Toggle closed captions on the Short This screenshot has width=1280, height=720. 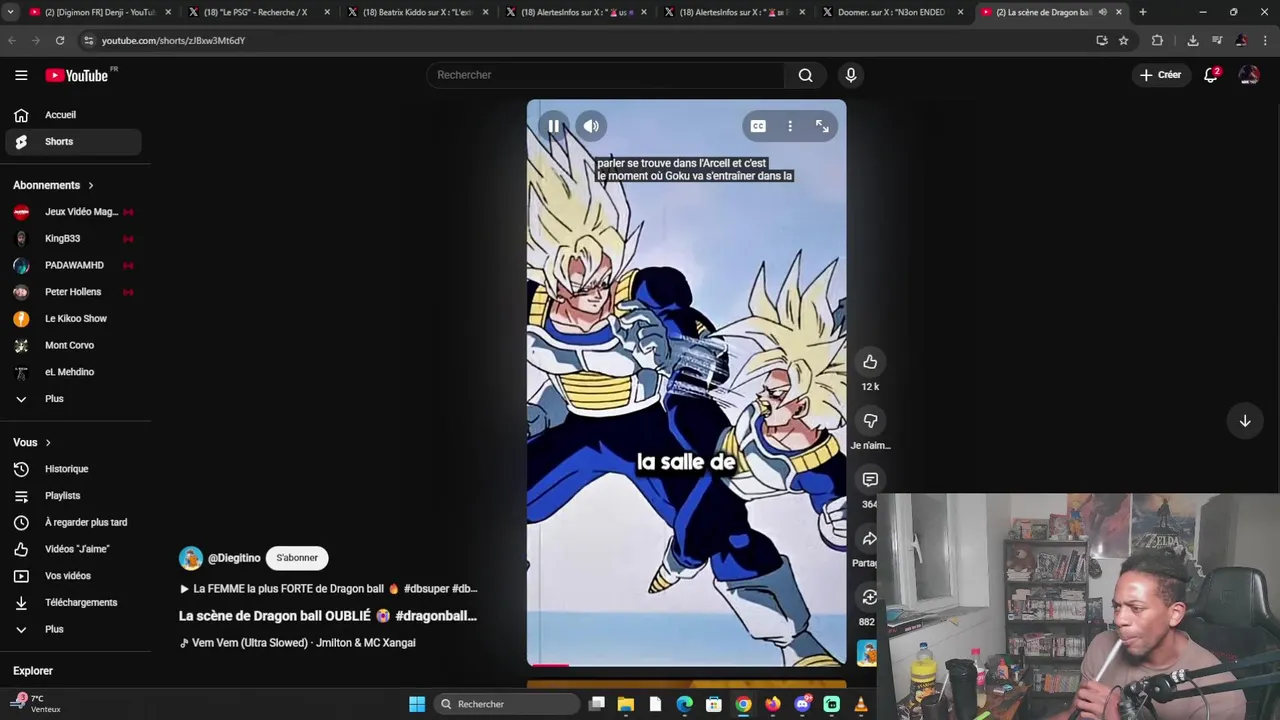tap(758, 126)
